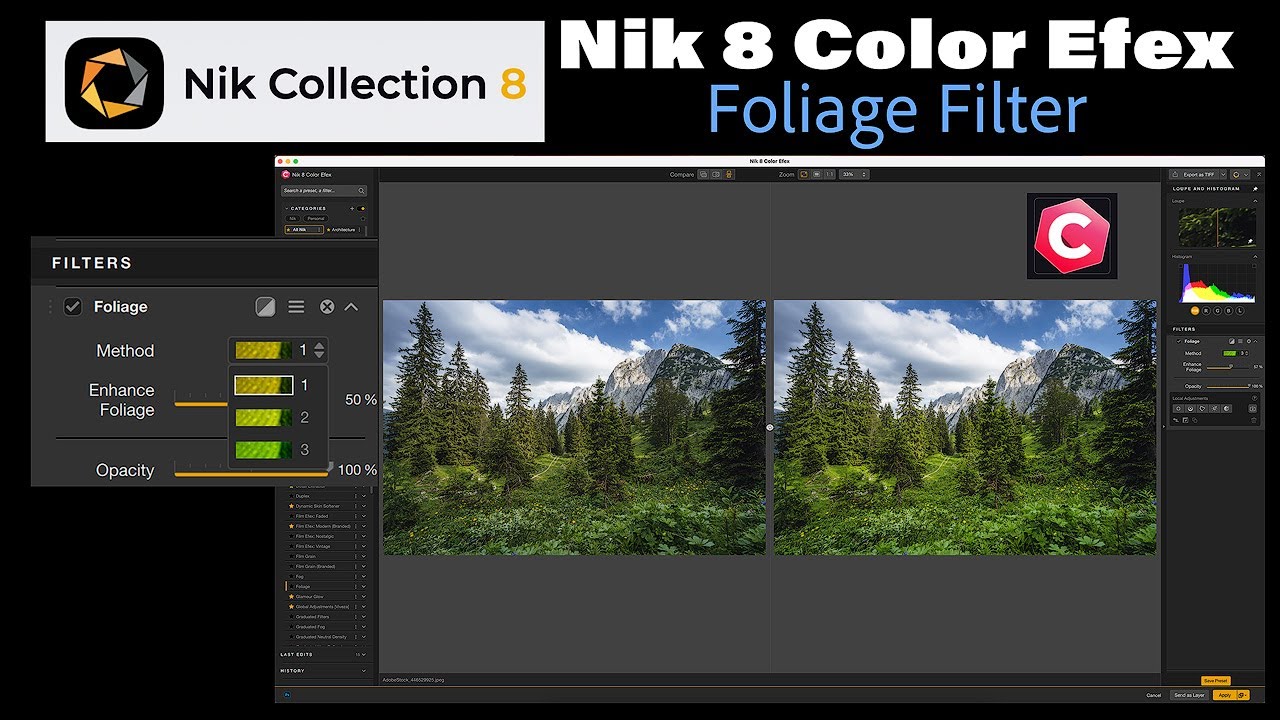Screen dimensions: 1280x720
Task: Select Foliage filter in filter list
Action: coord(303,587)
